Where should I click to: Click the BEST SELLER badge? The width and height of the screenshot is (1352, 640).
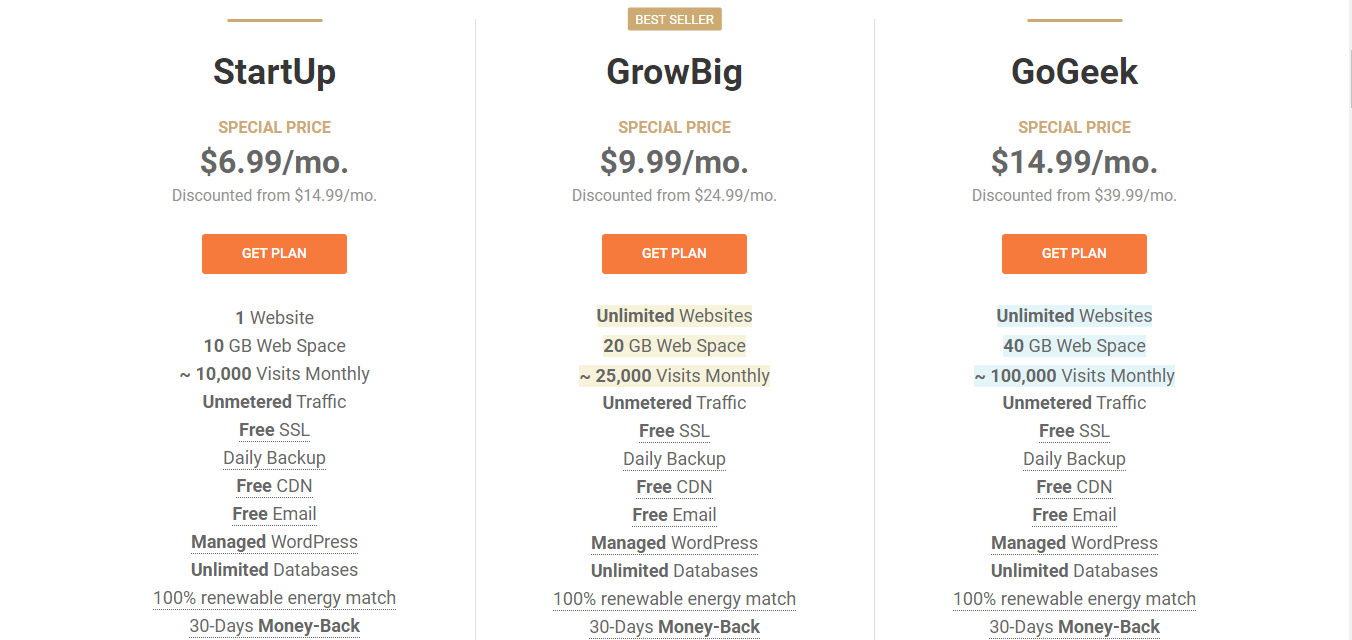click(674, 19)
